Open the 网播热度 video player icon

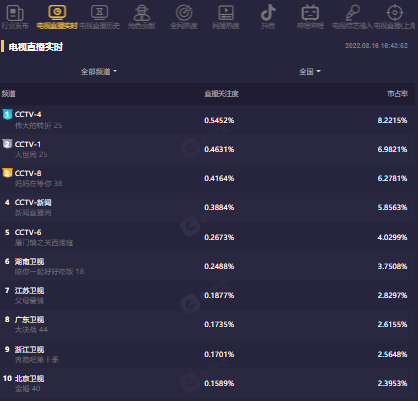[226, 13]
